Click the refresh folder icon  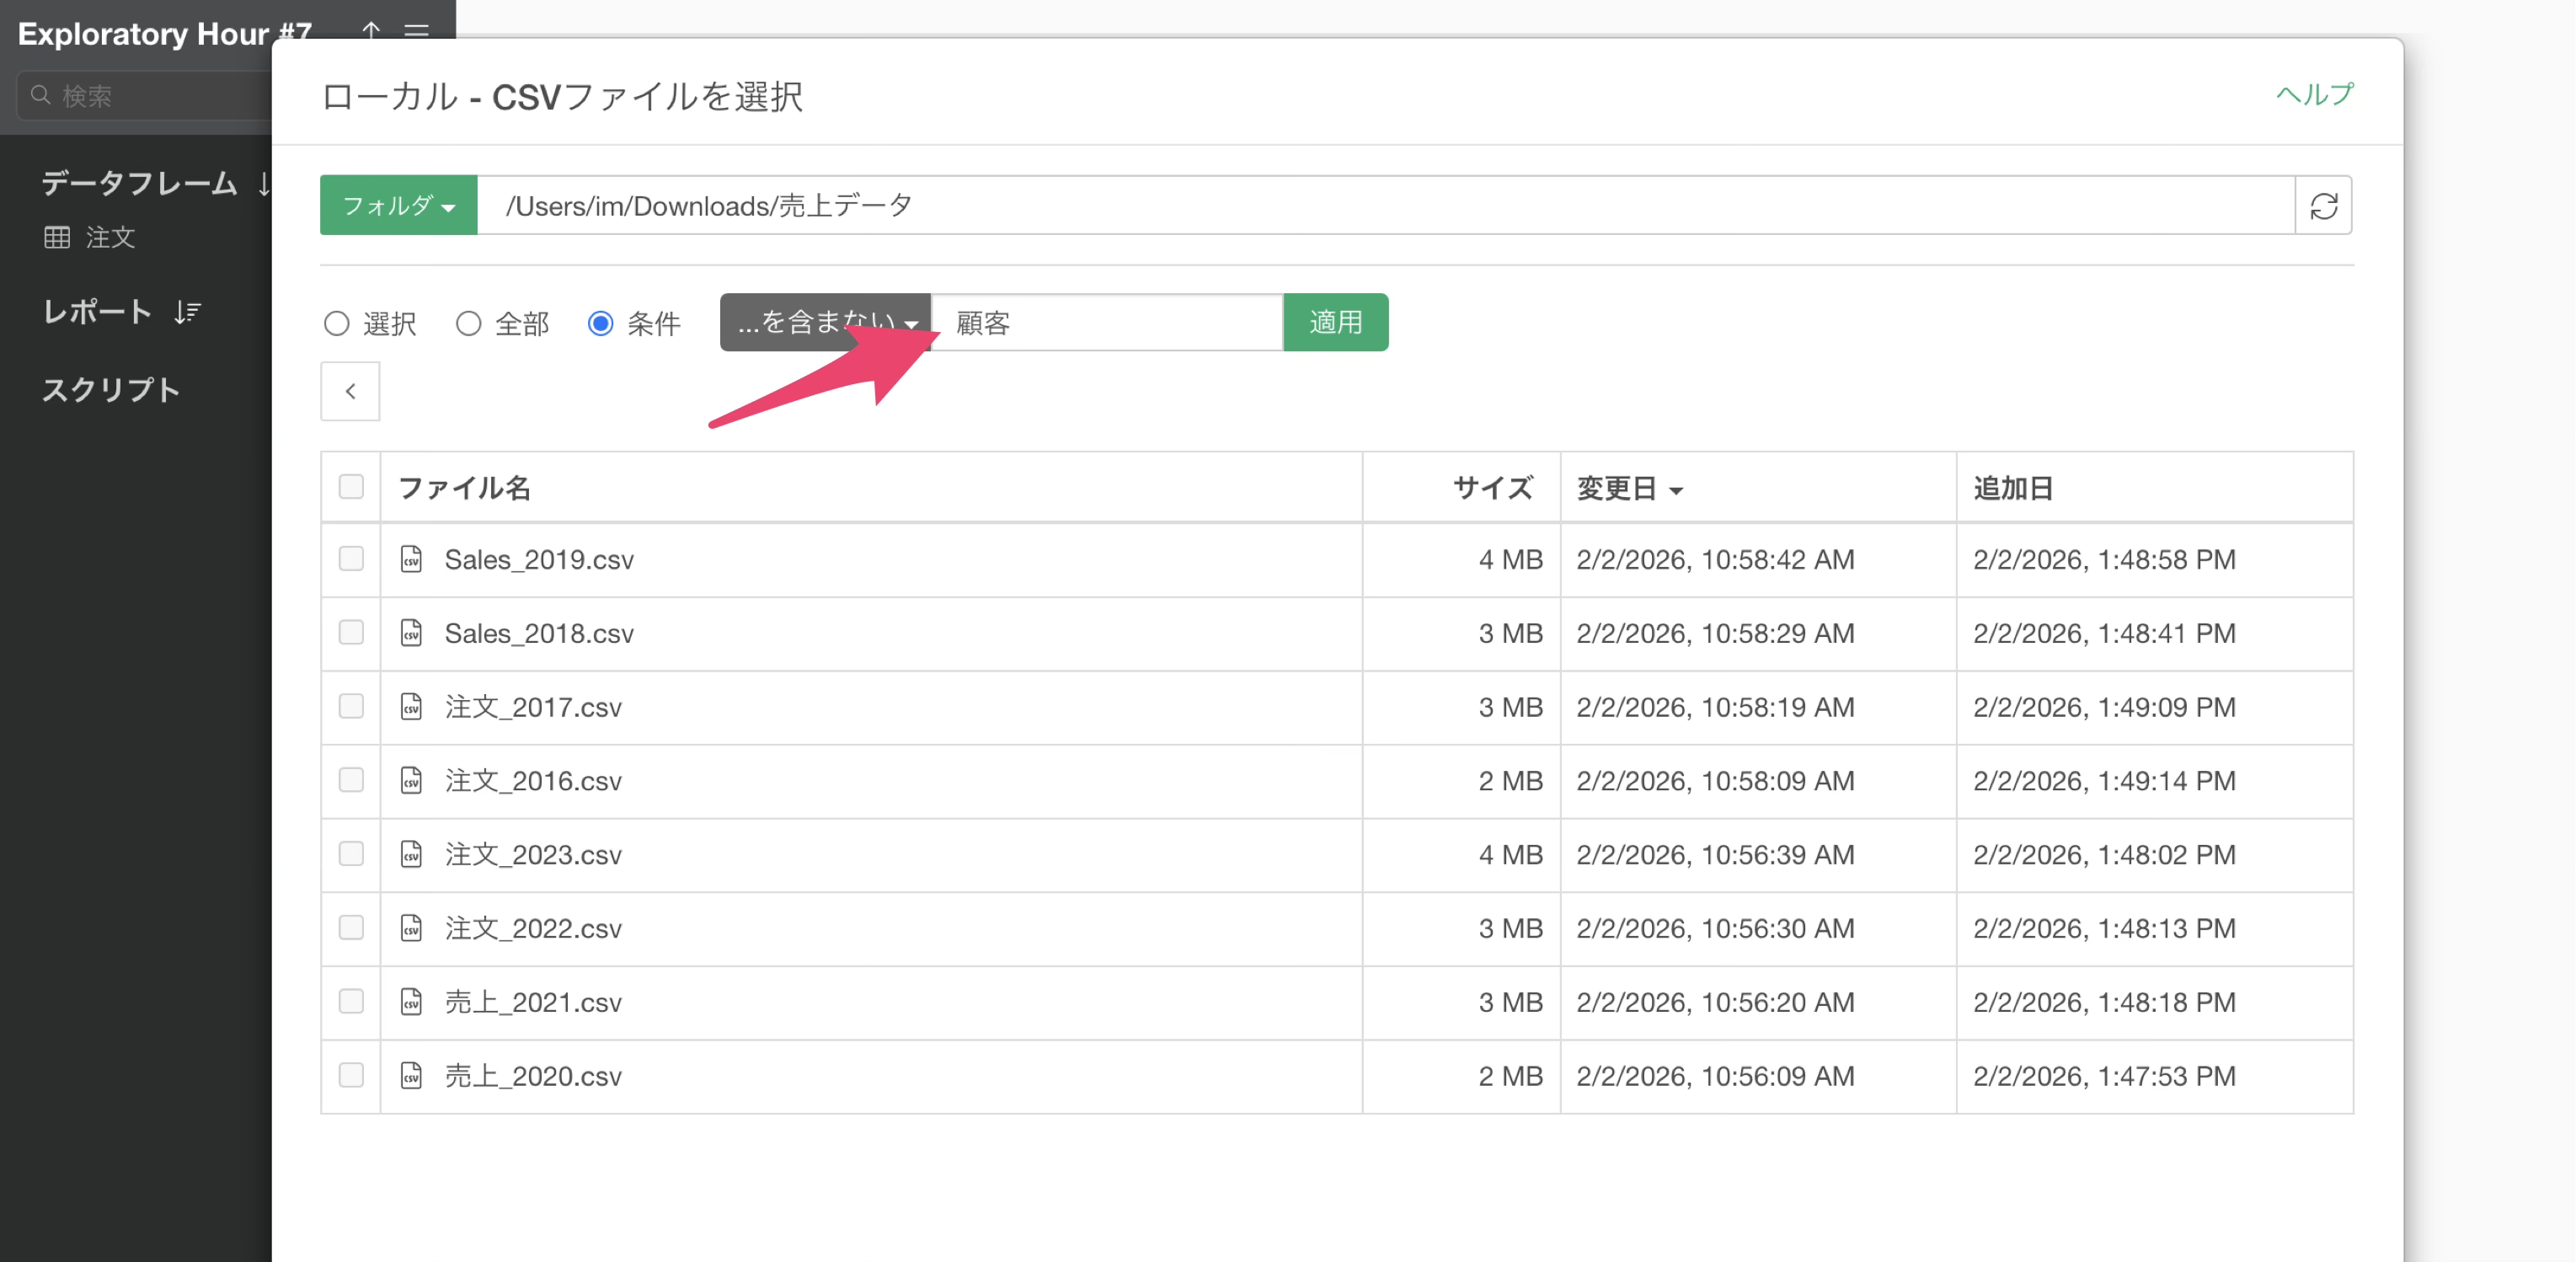pos(2323,206)
